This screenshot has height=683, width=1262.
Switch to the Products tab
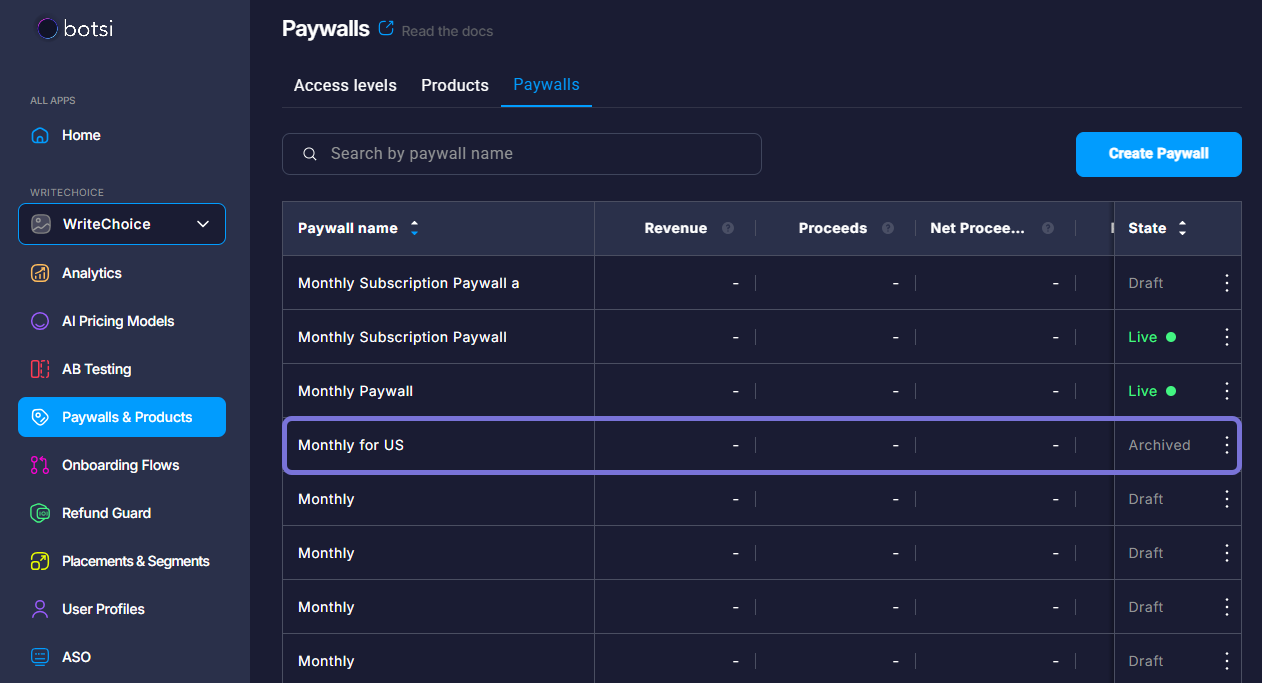[x=455, y=85]
